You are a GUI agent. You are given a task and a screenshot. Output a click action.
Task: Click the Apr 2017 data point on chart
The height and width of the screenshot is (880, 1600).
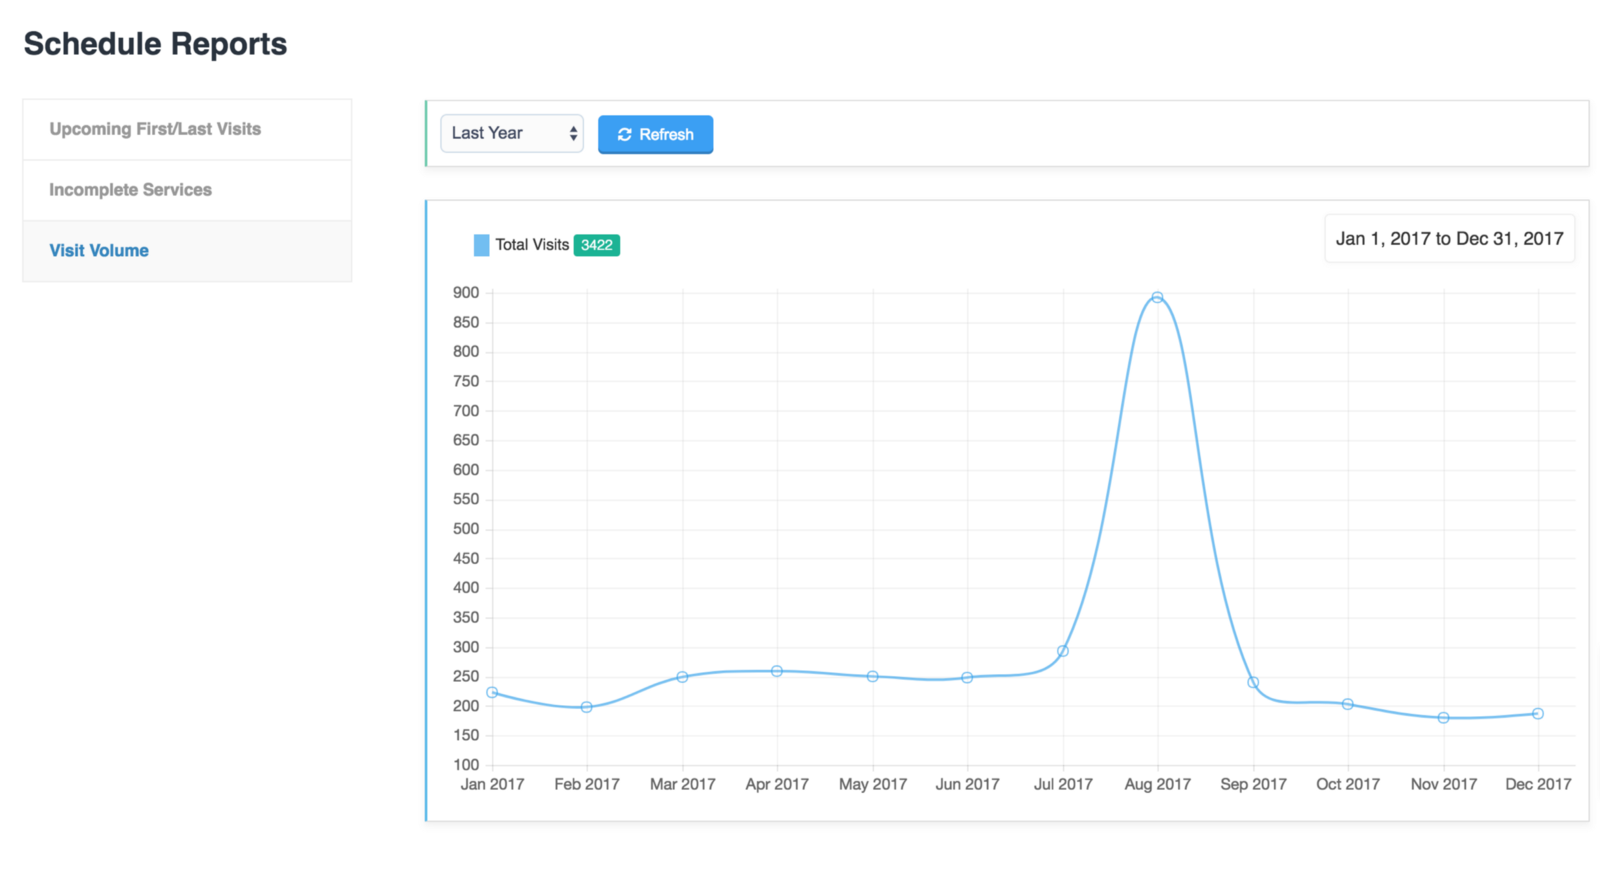pos(777,671)
